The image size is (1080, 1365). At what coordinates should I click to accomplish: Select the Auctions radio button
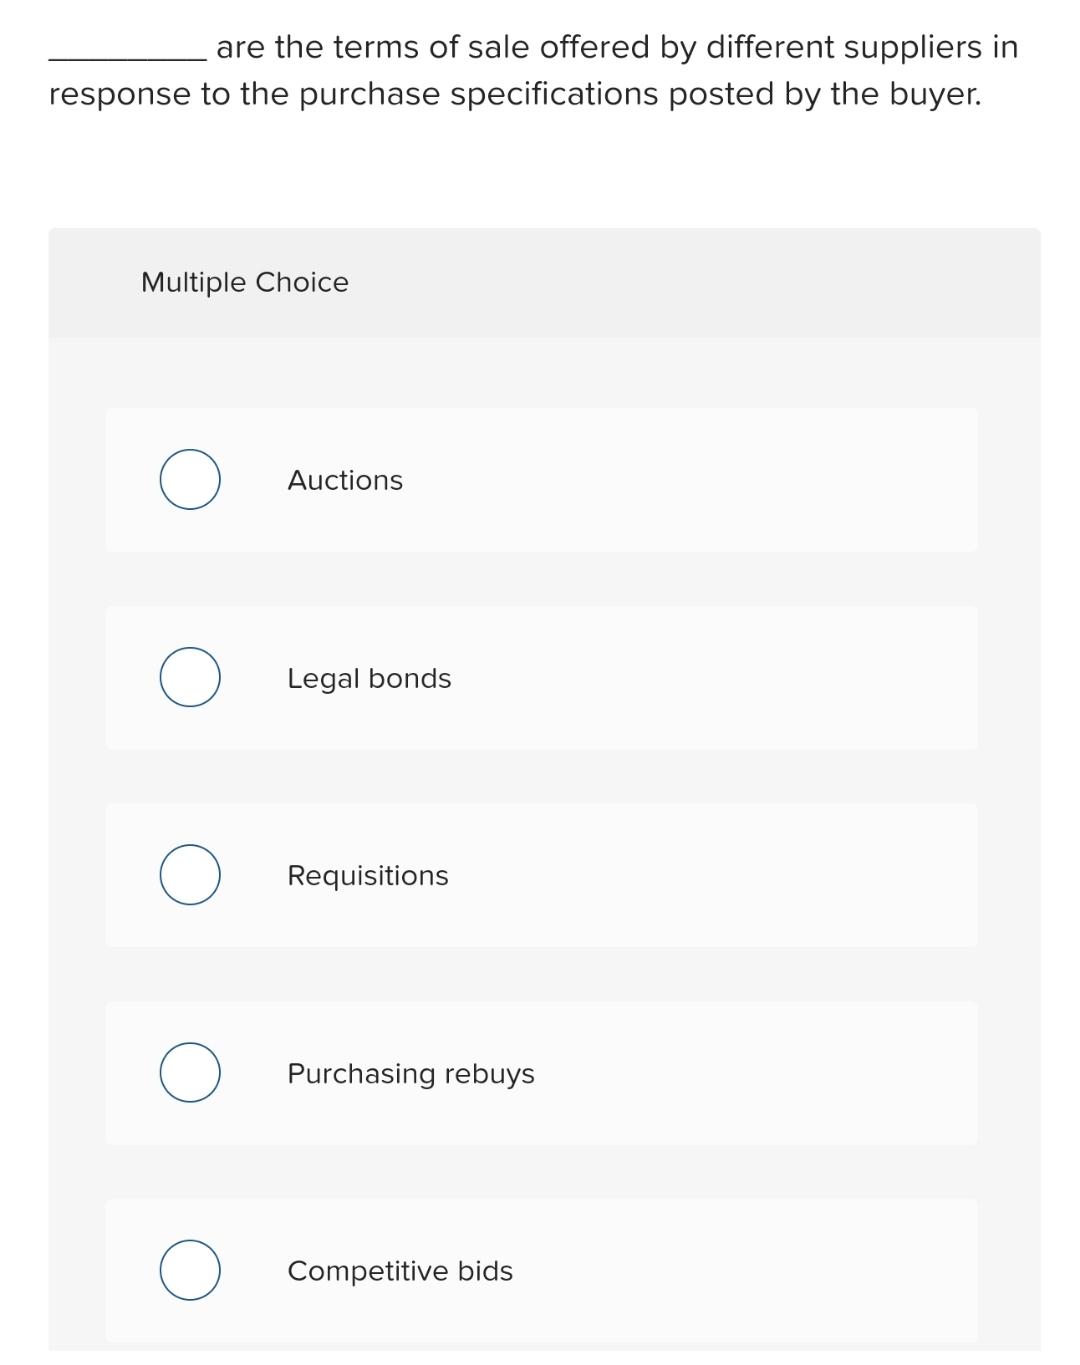[189, 479]
